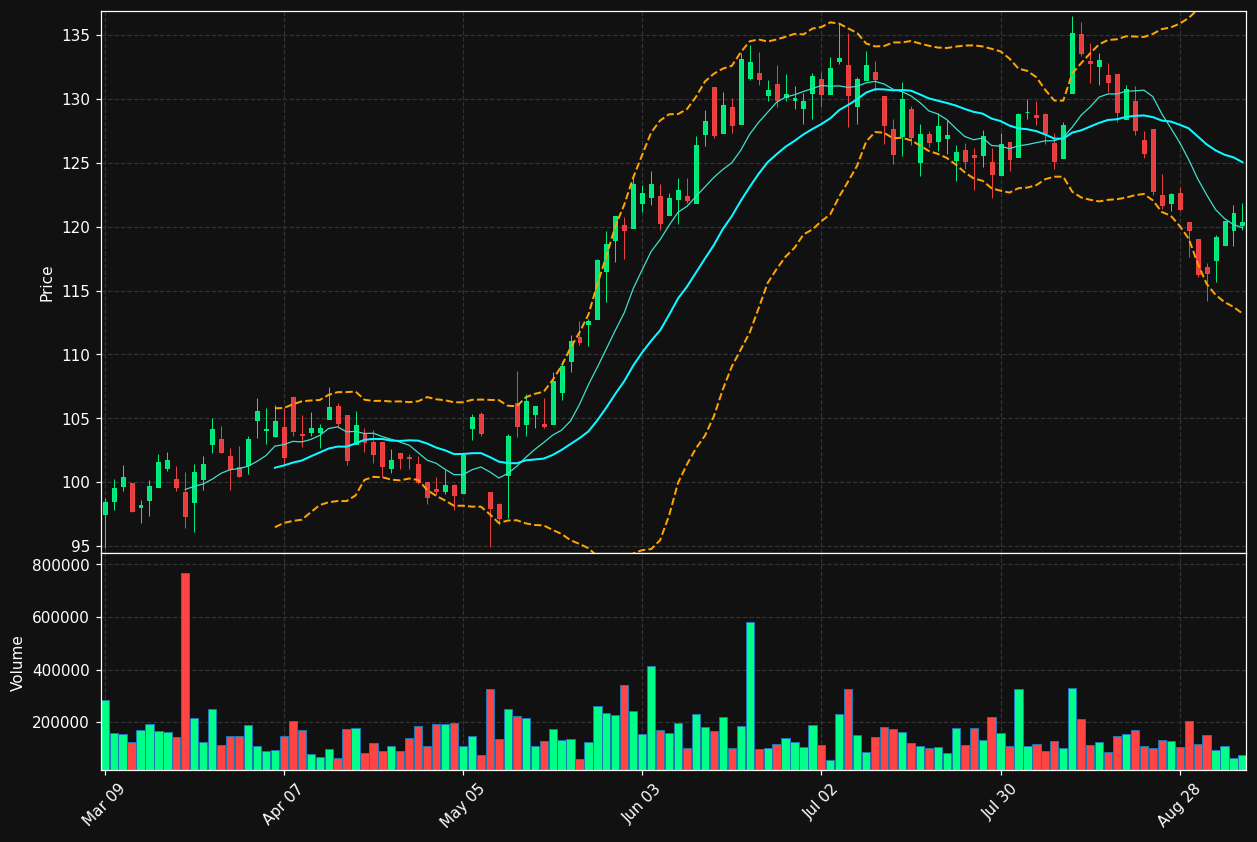
Task: Select the 130 price tick label
Action: [x=76, y=100]
